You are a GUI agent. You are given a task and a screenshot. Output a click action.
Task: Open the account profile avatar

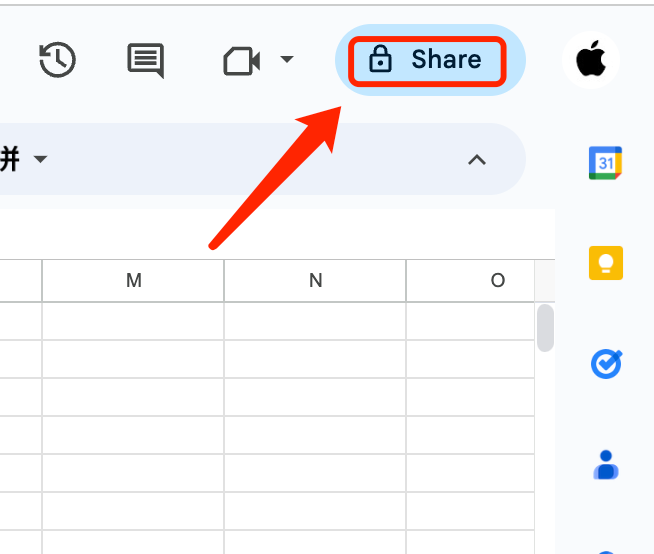(591, 60)
